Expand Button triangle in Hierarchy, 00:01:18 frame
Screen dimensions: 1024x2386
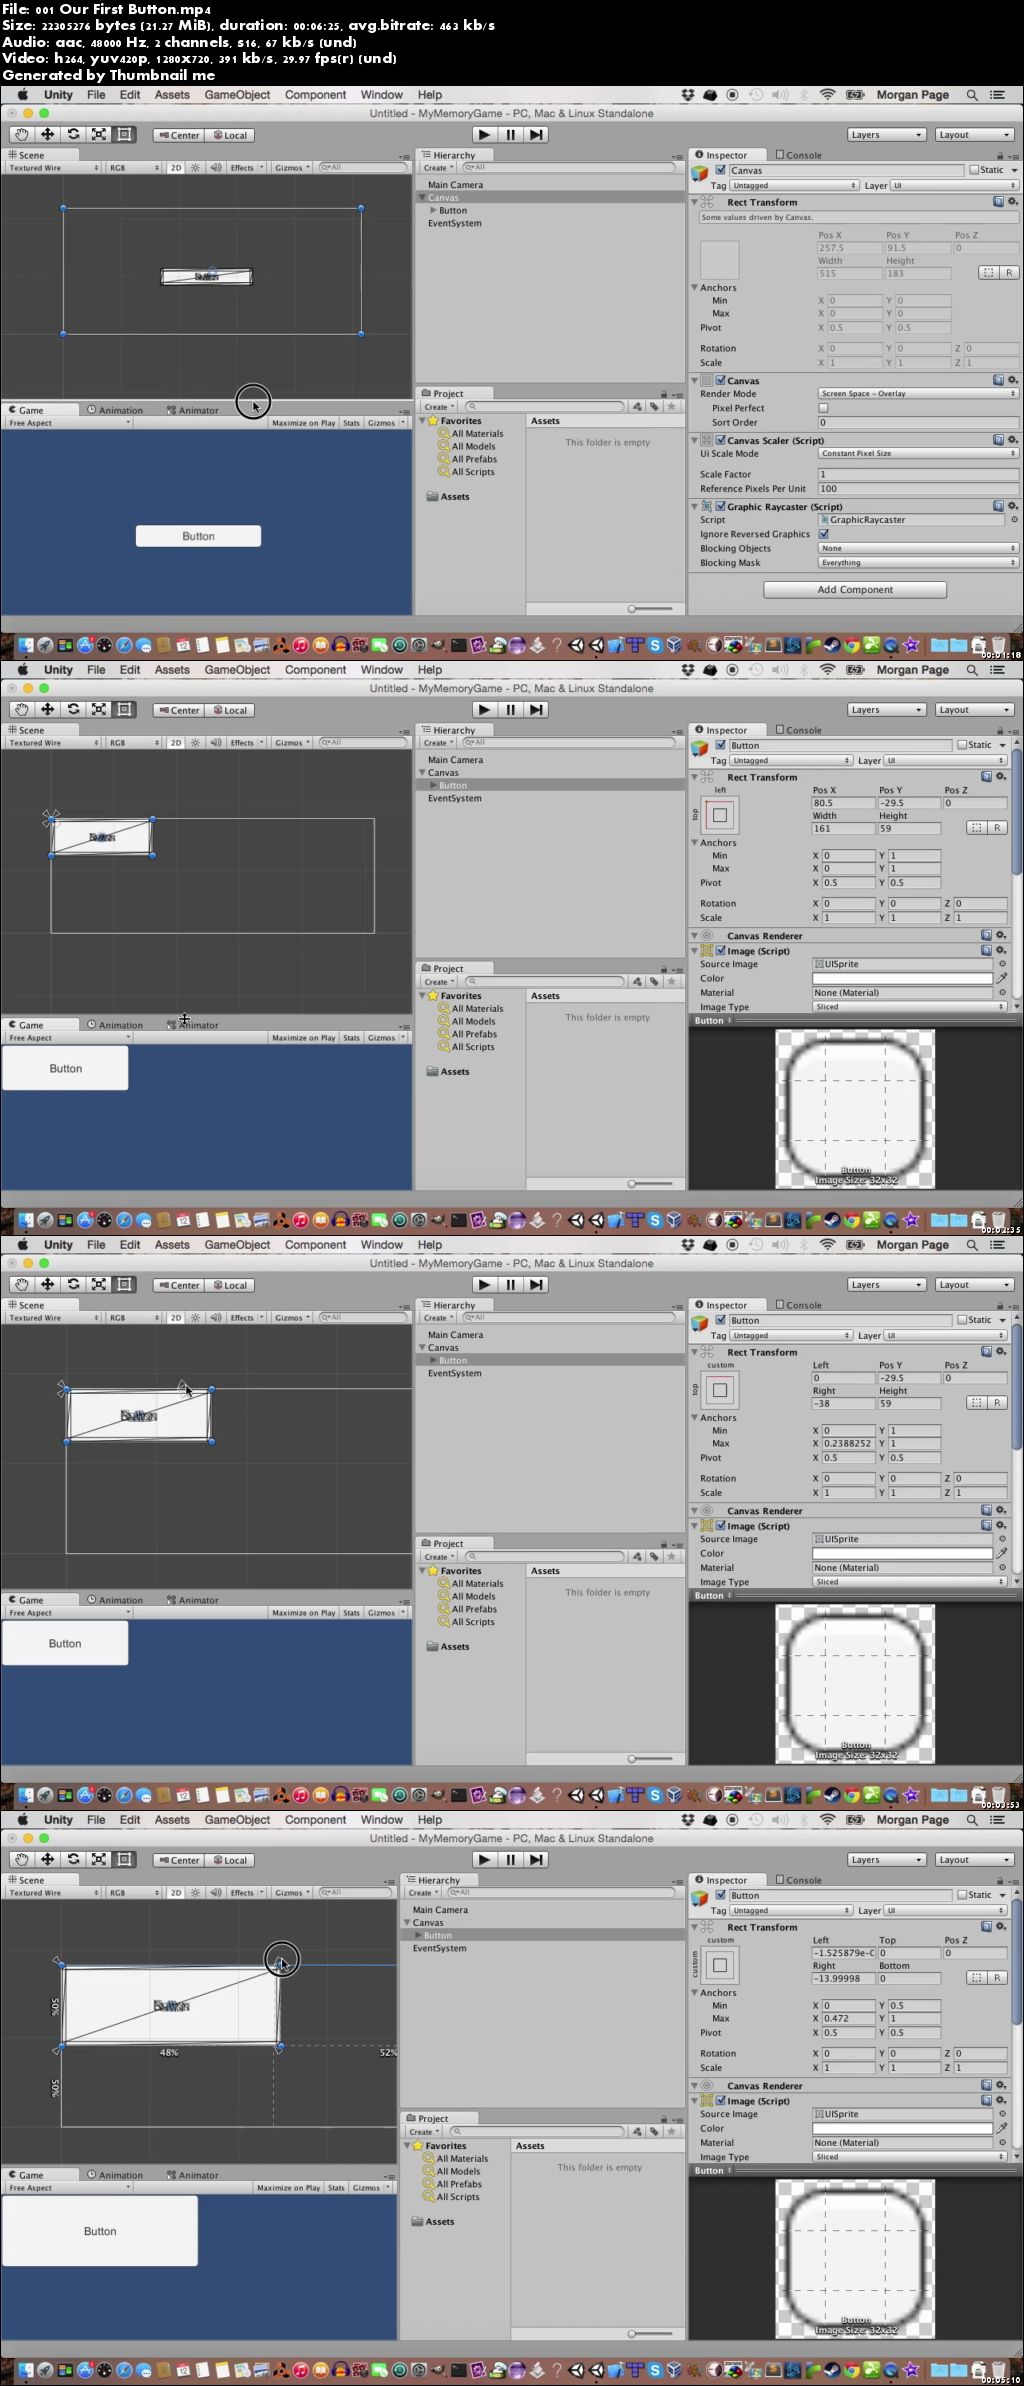pyautogui.click(x=433, y=210)
